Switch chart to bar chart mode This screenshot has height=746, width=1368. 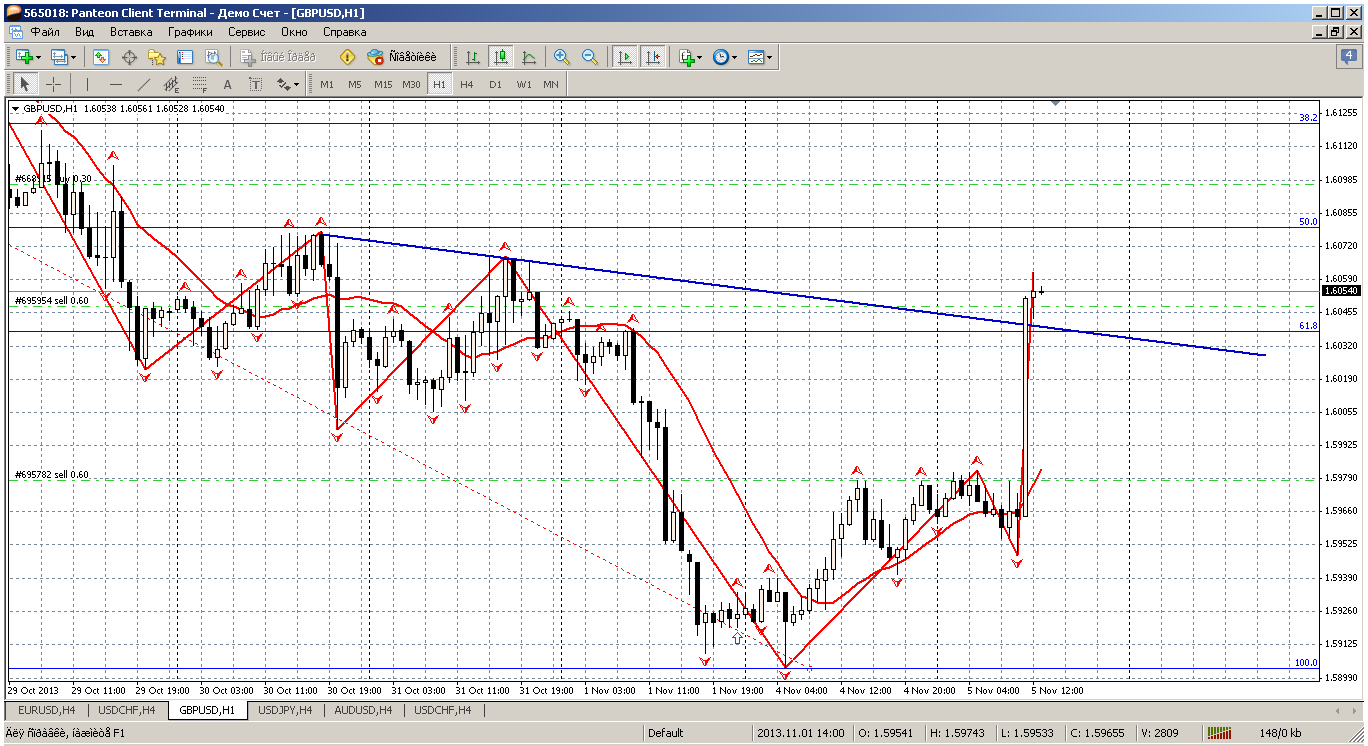[x=472, y=58]
